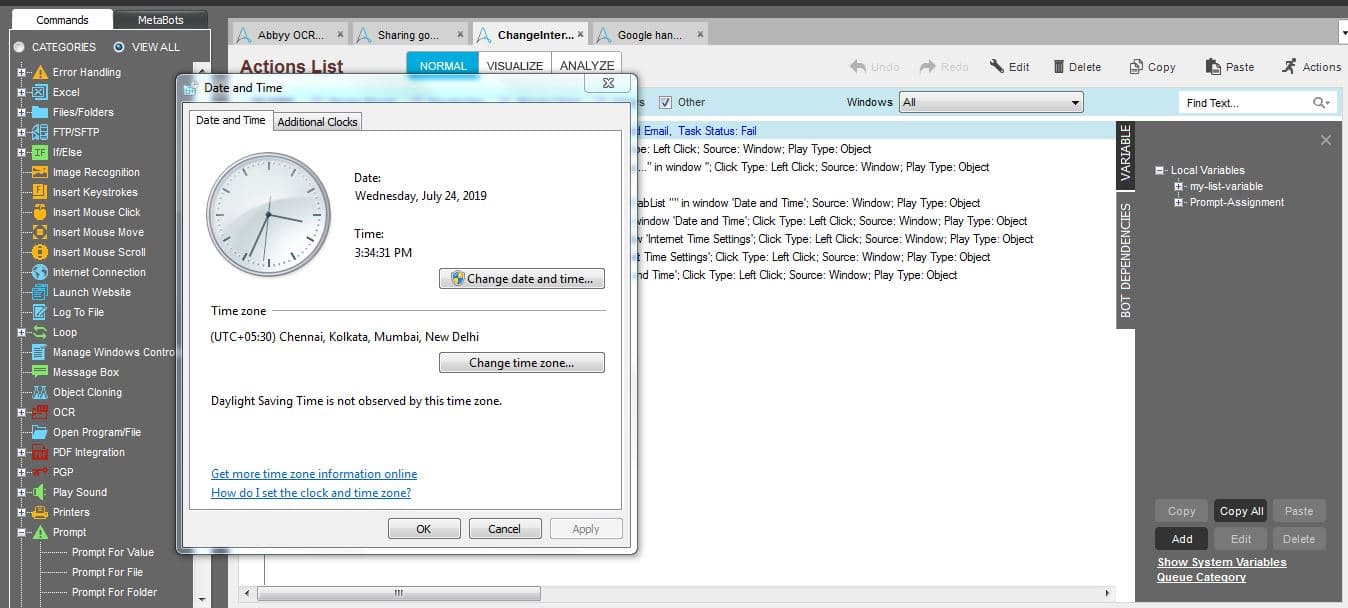The height and width of the screenshot is (608, 1348).
Task: Switch to the VISUALIZE view tab
Action: coord(514,66)
